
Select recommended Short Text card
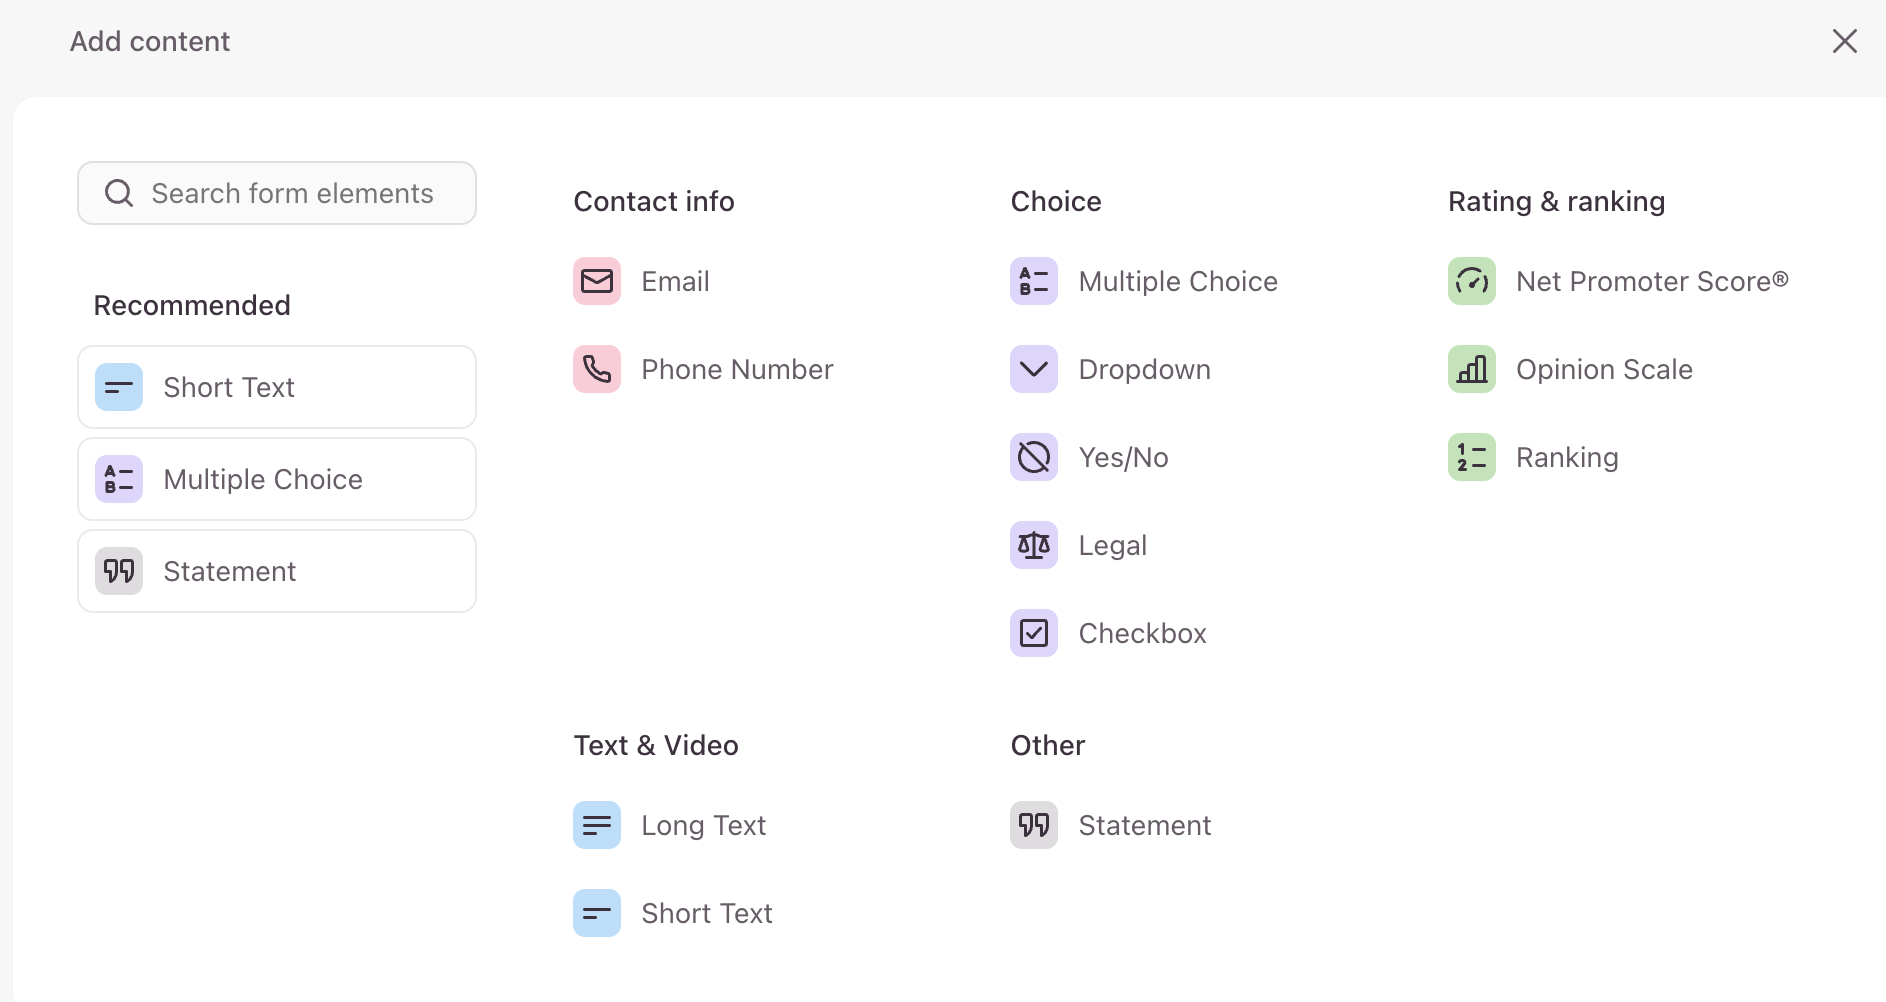tap(277, 387)
